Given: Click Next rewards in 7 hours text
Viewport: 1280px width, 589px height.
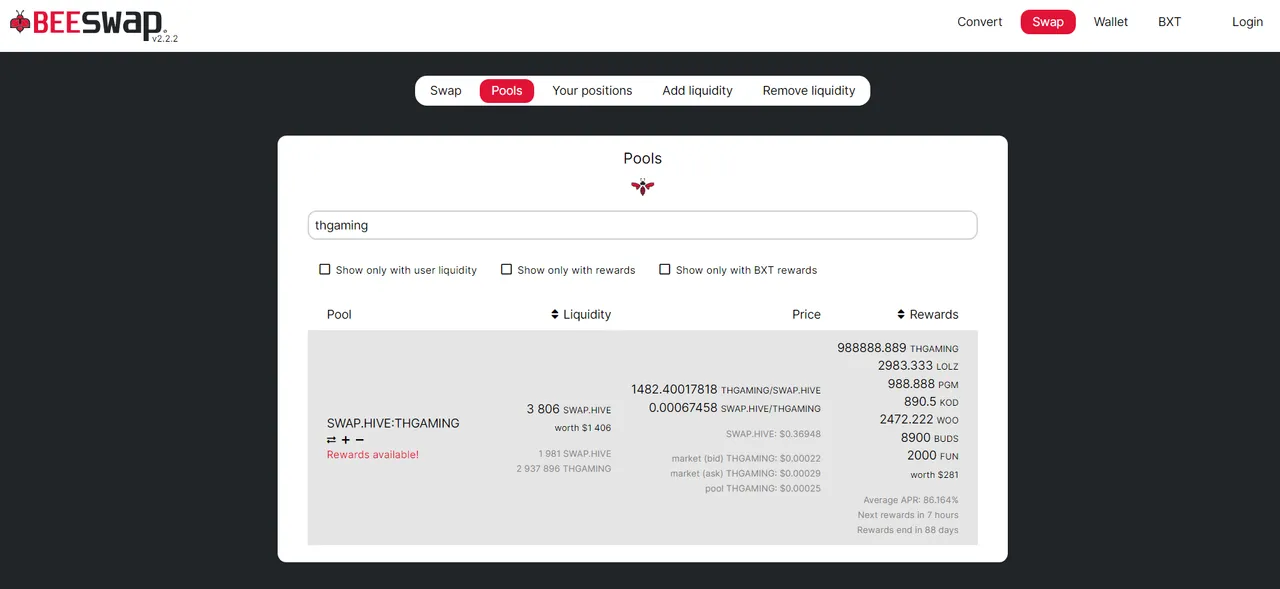Looking at the screenshot, I should click(908, 515).
